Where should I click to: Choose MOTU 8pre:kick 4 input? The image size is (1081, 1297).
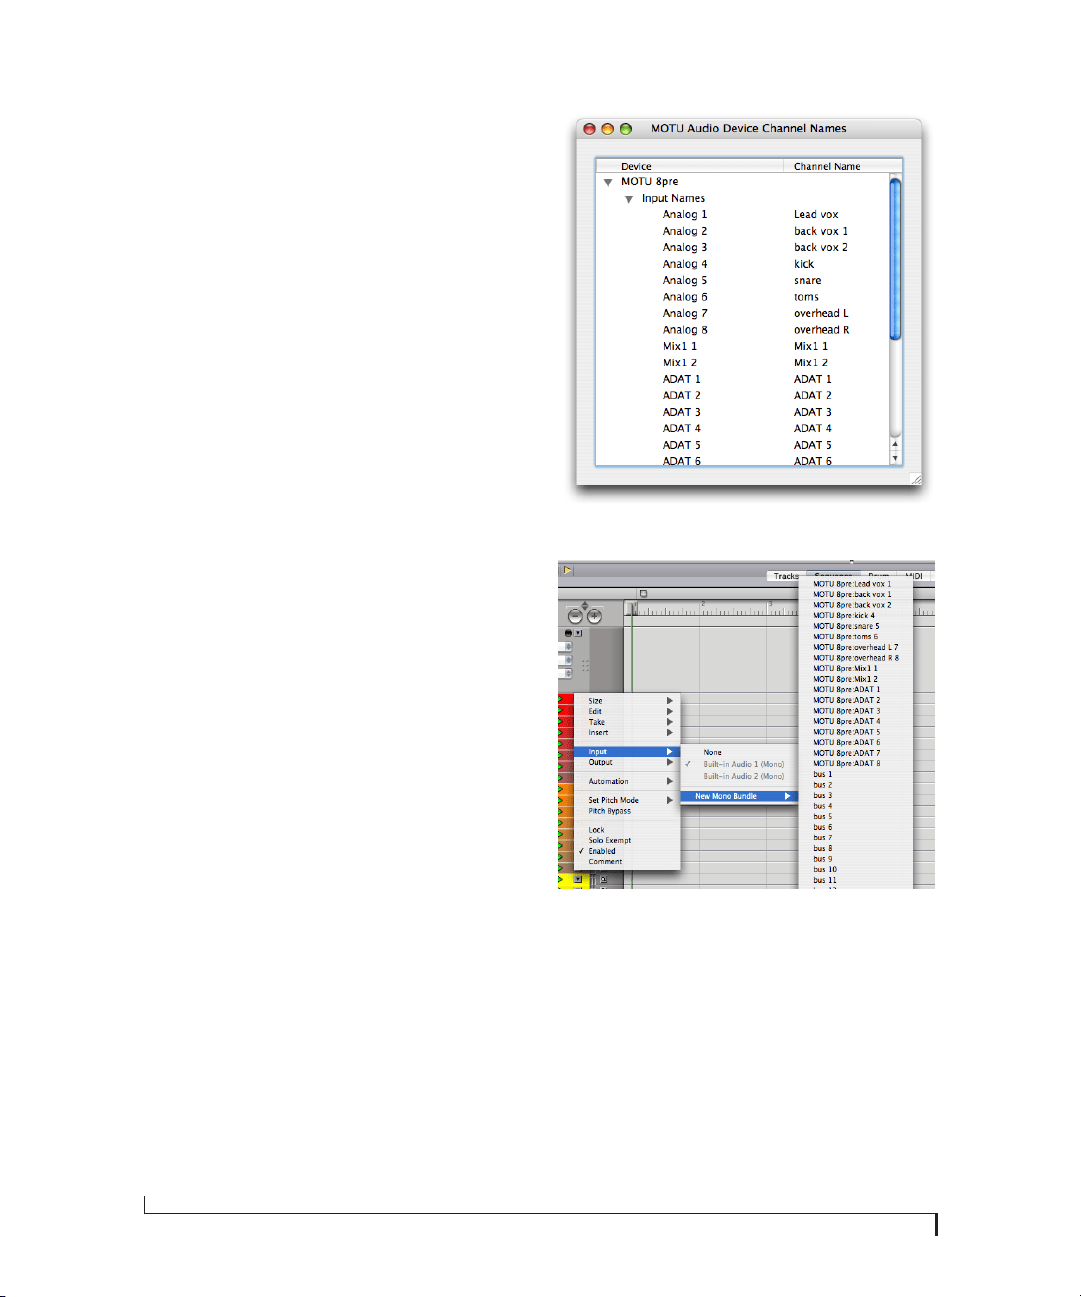tap(856, 616)
